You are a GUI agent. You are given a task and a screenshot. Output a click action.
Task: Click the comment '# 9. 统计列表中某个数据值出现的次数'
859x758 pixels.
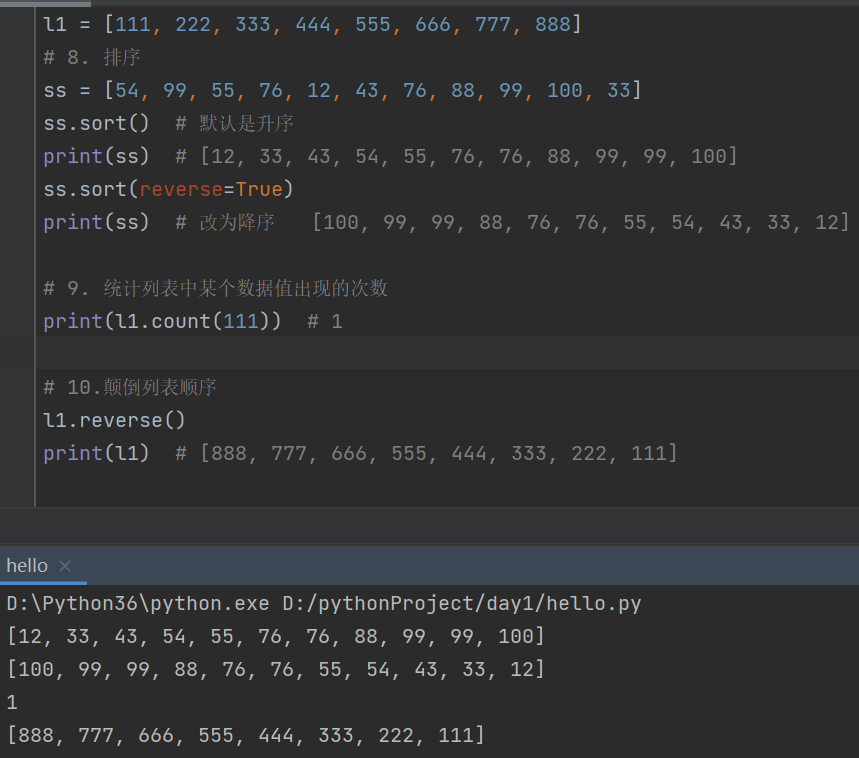[215, 288]
